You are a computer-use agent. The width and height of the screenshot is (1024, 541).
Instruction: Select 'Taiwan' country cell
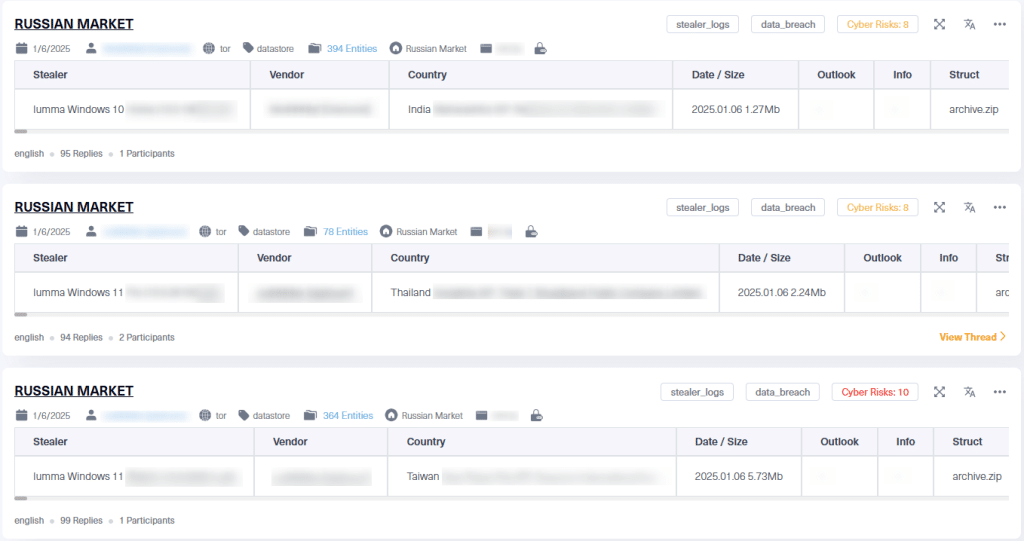(x=532, y=476)
